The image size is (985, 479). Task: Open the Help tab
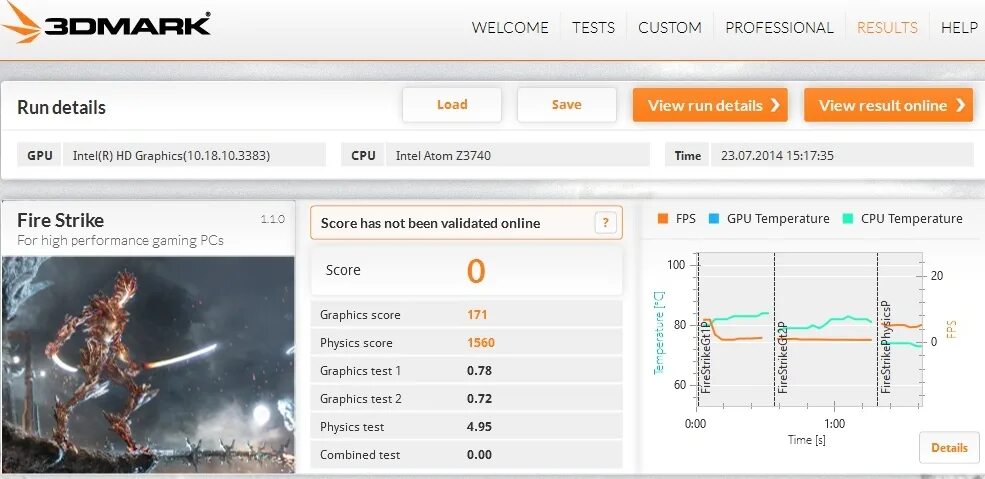tap(959, 28)
